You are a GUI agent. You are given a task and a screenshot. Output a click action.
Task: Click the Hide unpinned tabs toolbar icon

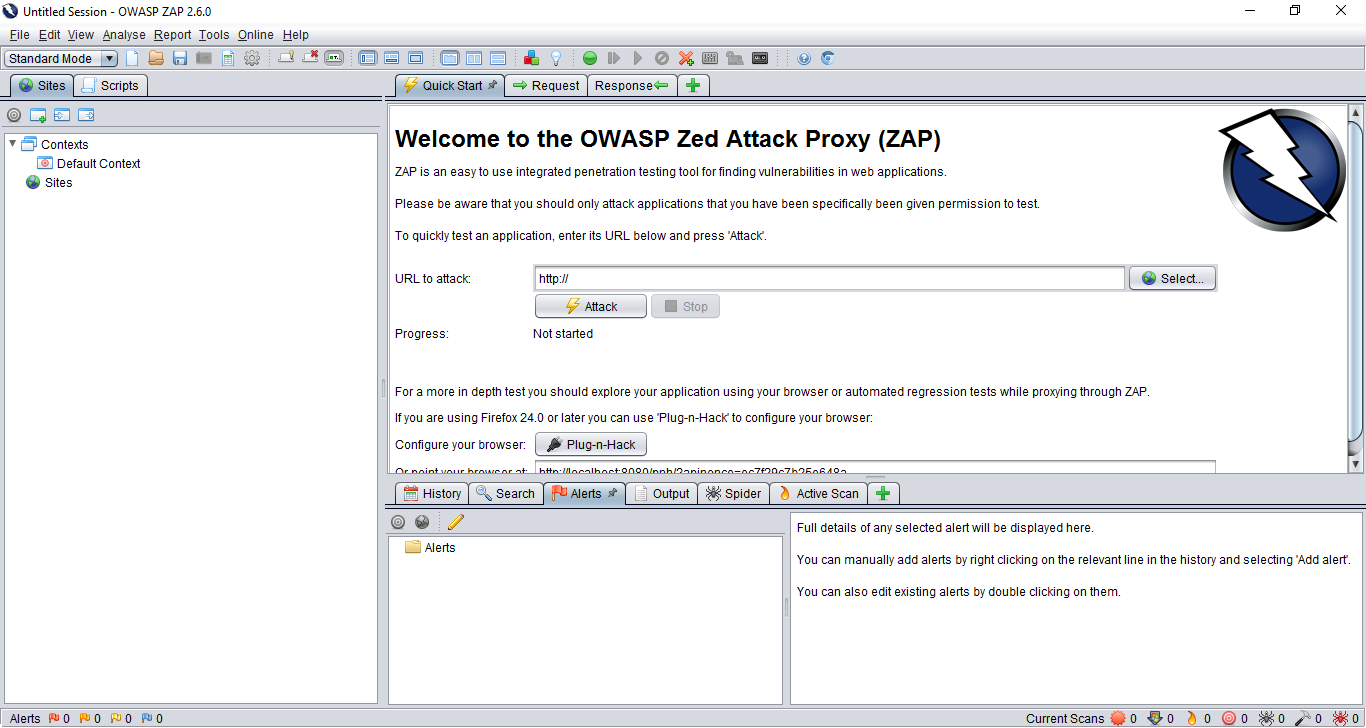(310, 58)
